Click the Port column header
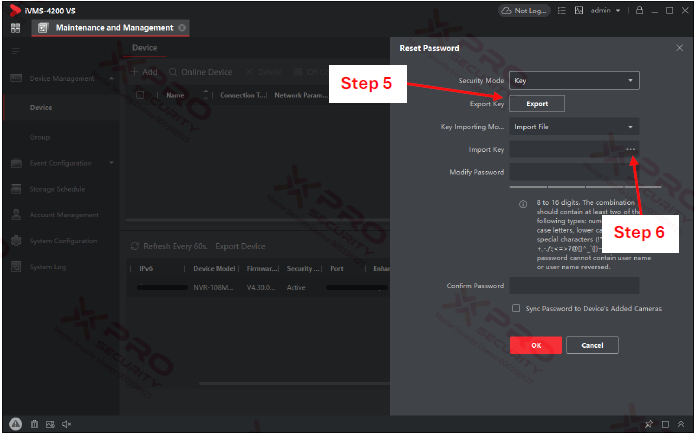Image resolution: width=695 pixels, height=433 pixels. pyautogui.click(x=336, y=269)
